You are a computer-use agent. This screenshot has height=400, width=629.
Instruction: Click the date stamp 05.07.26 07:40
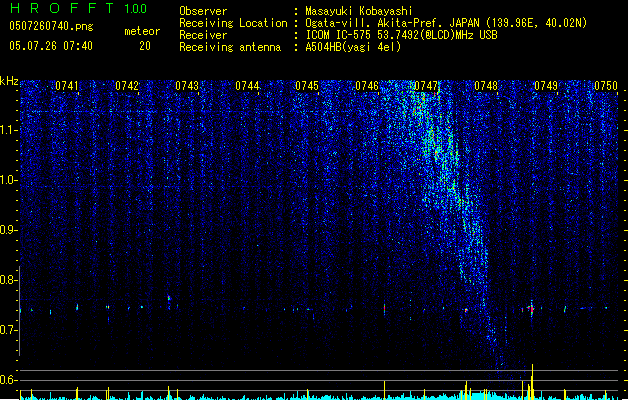click(x=51, y=46)
